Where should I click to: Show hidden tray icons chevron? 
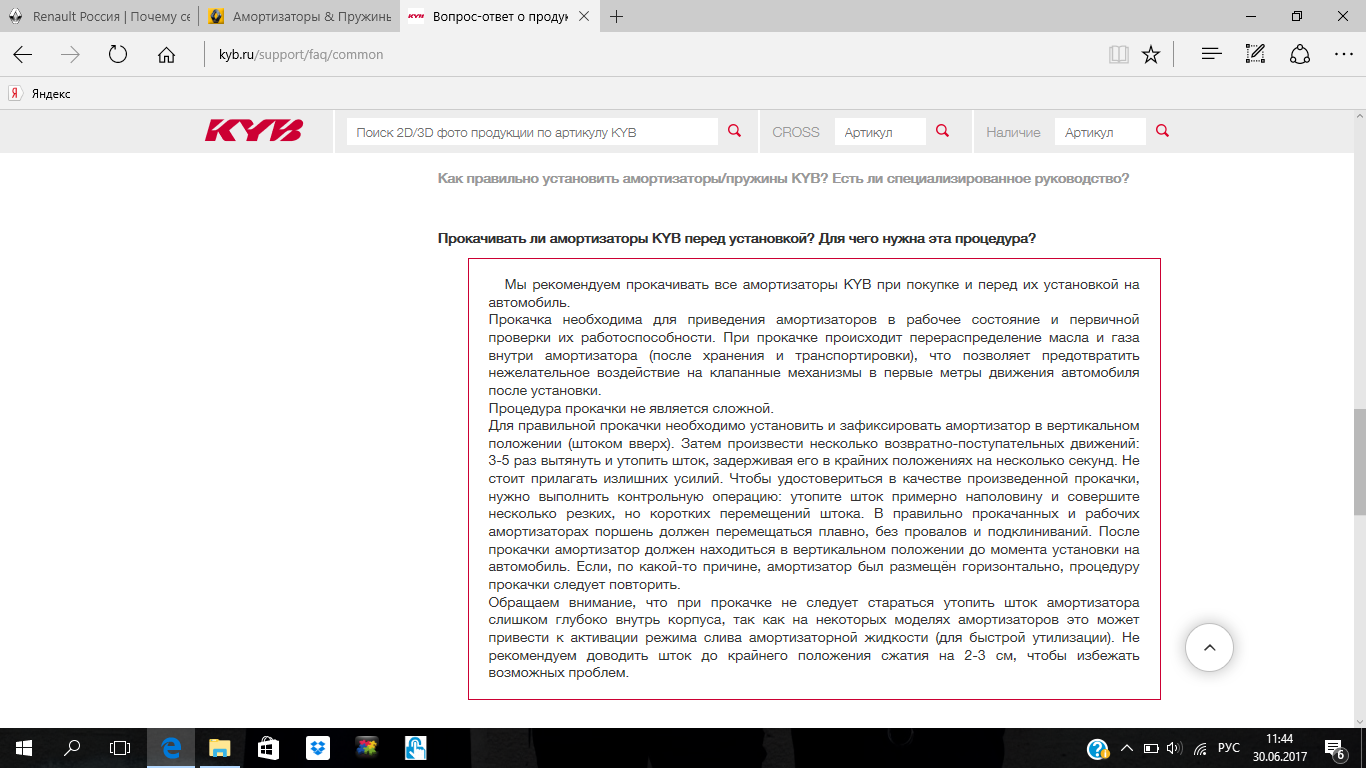[1126, 748]
